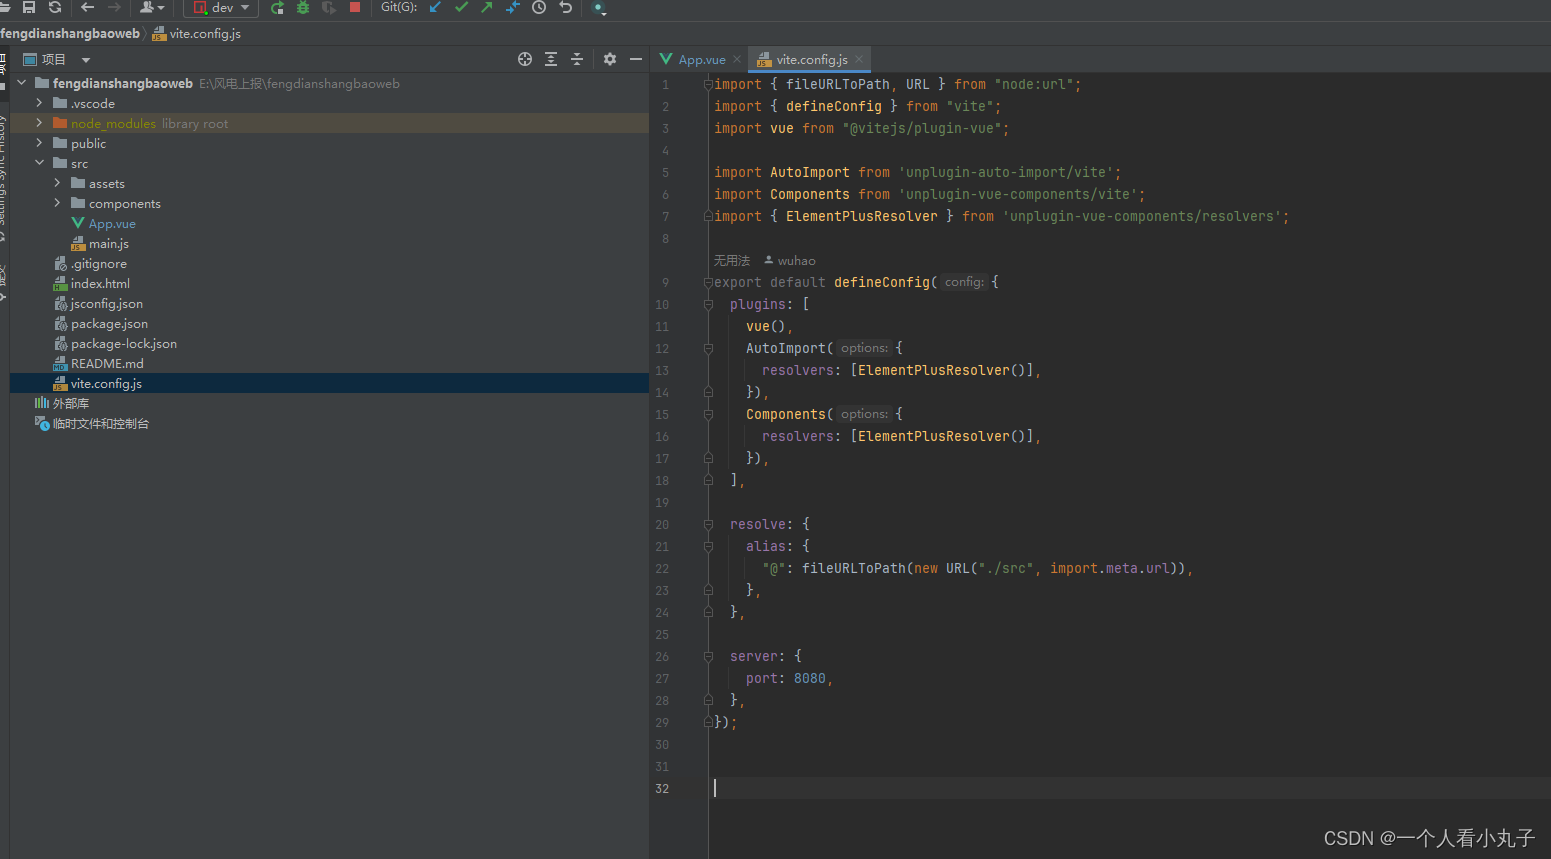Image resolution: width=1551 pixels, height=859 pixels.
Task: Navigate back with the left arrow icon
Action: pos(88,7)
